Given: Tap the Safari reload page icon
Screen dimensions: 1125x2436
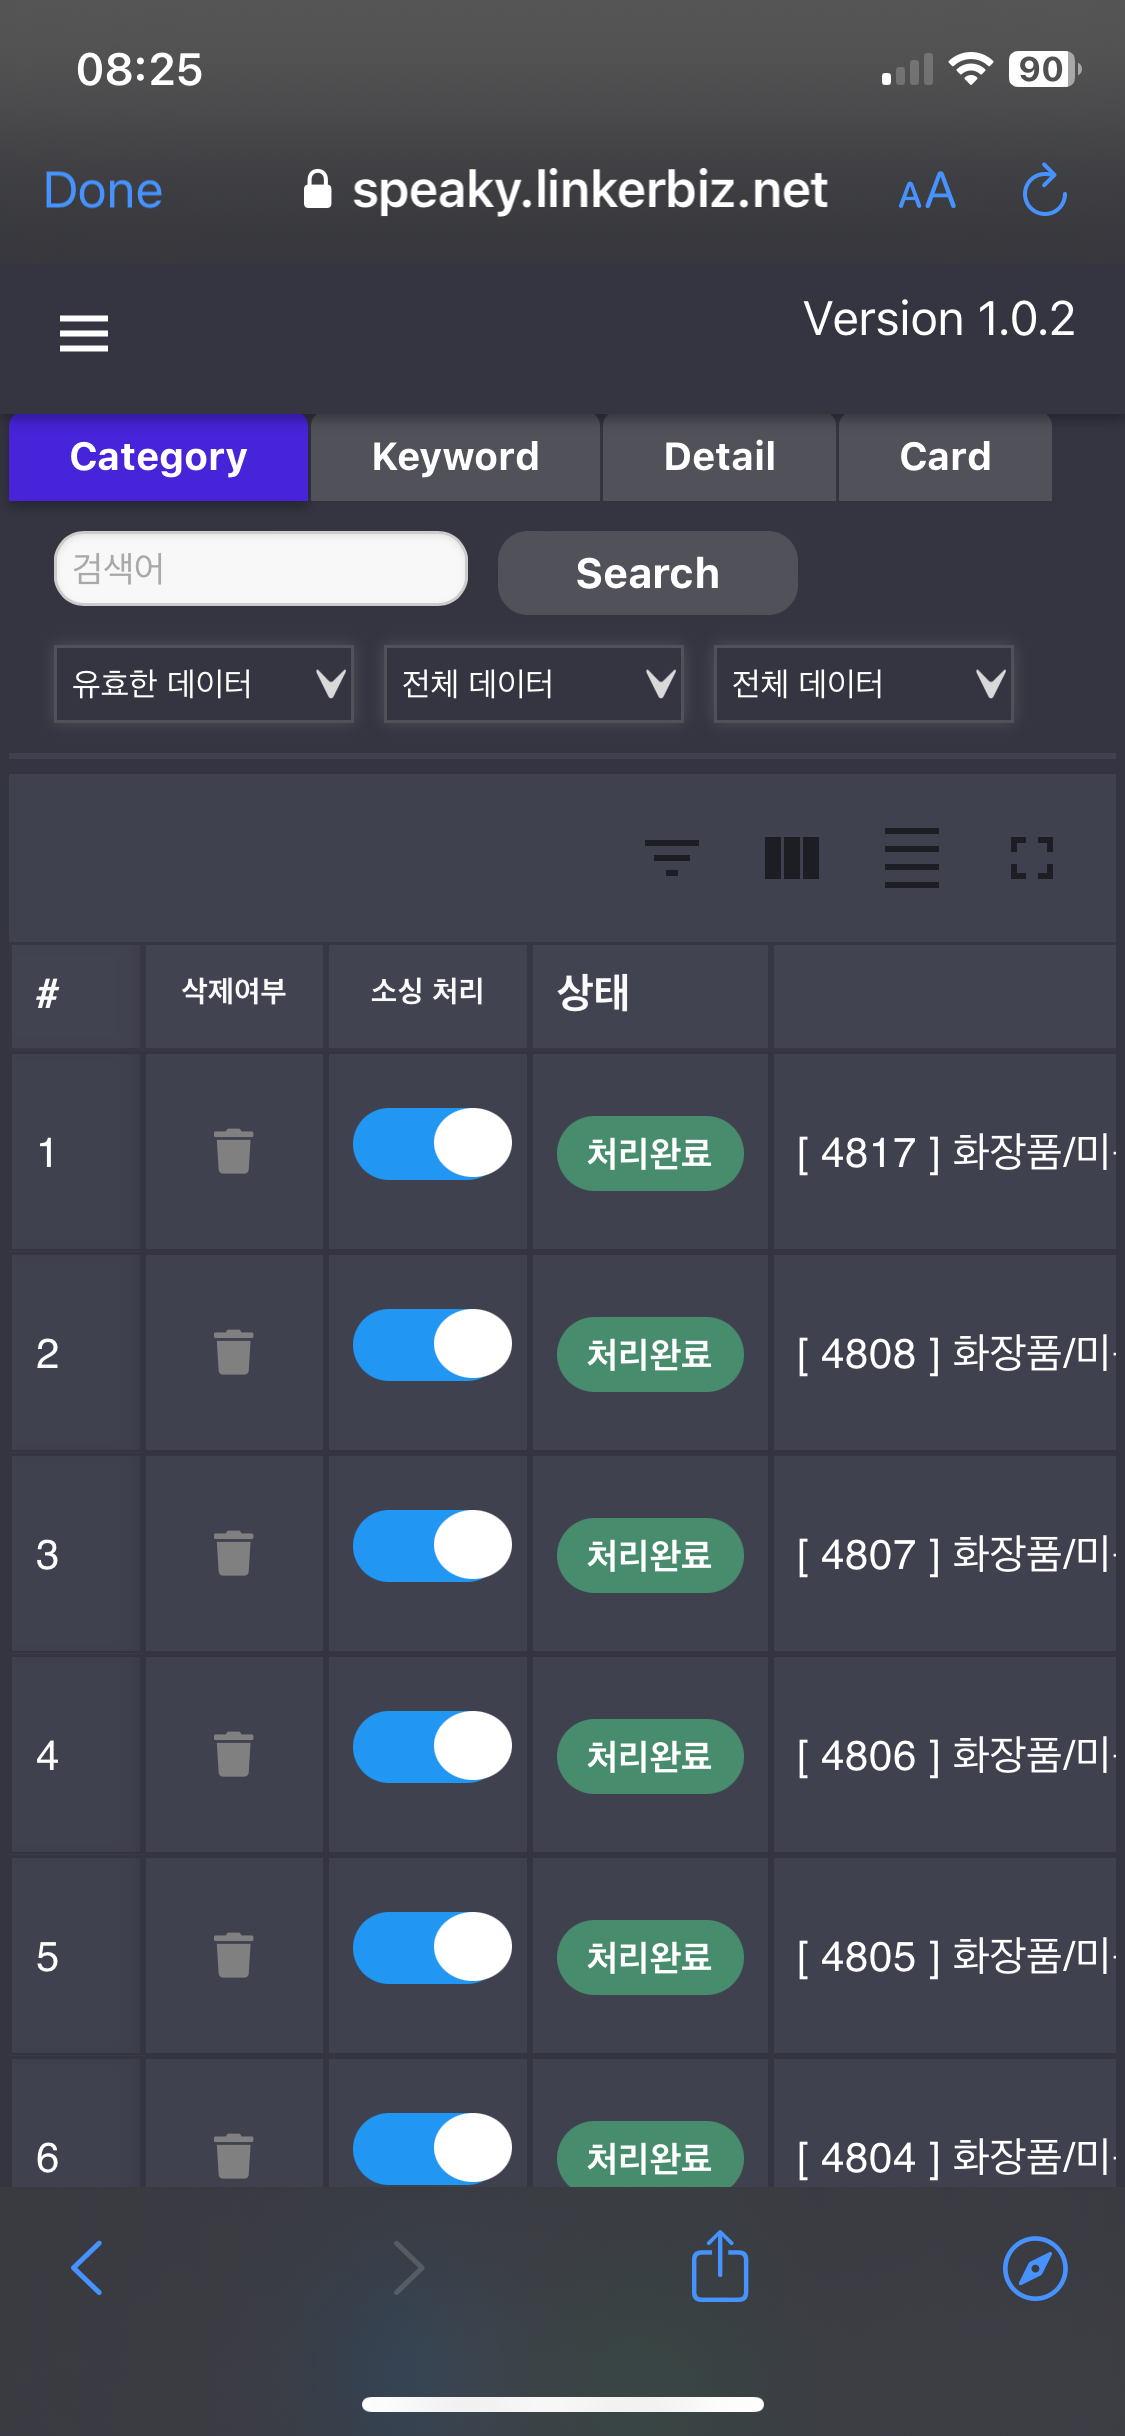Looking at the screenshot, I should [x=1044, y=190].
